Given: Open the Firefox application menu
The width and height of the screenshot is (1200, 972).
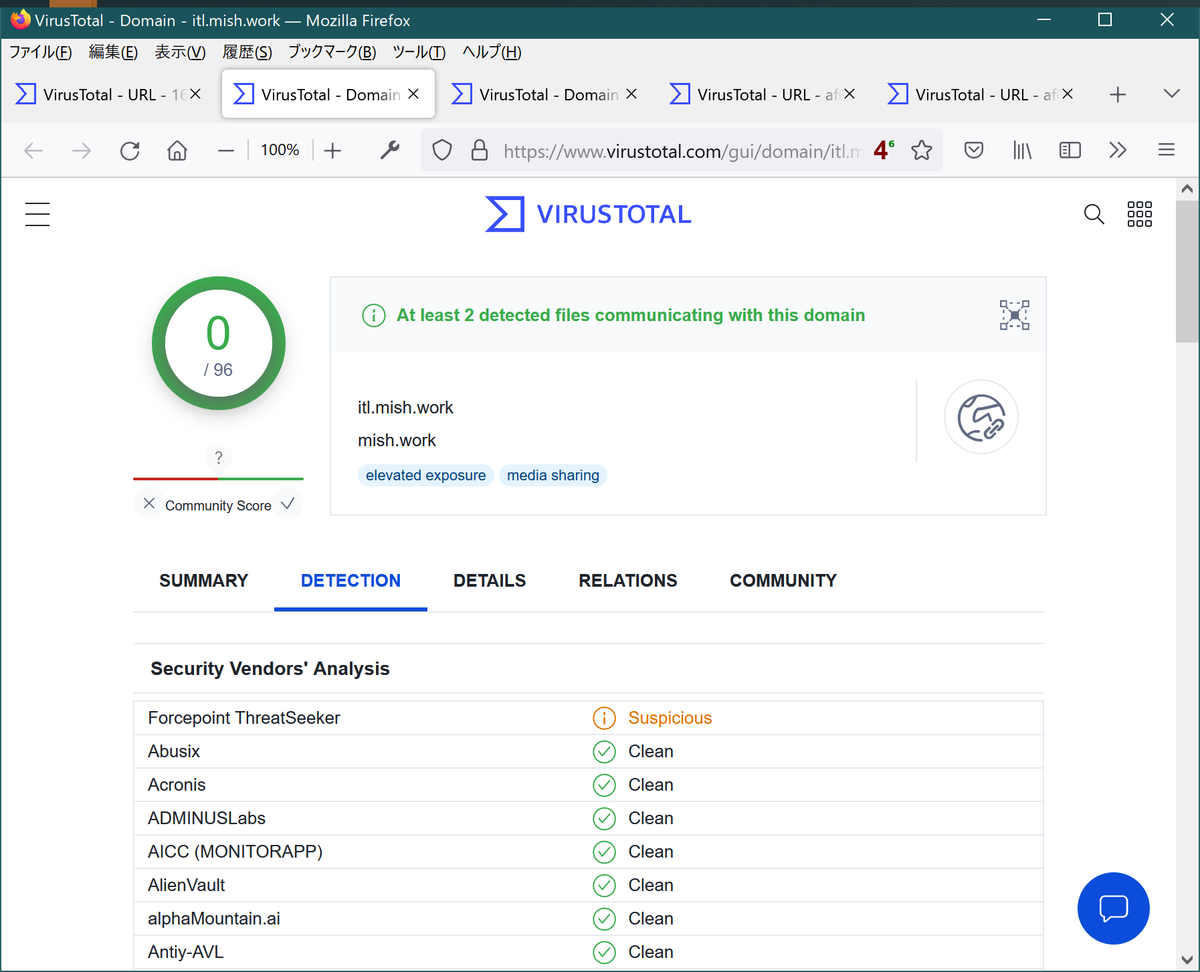Looking at the screenshot, I should [x=1166, y=150].
